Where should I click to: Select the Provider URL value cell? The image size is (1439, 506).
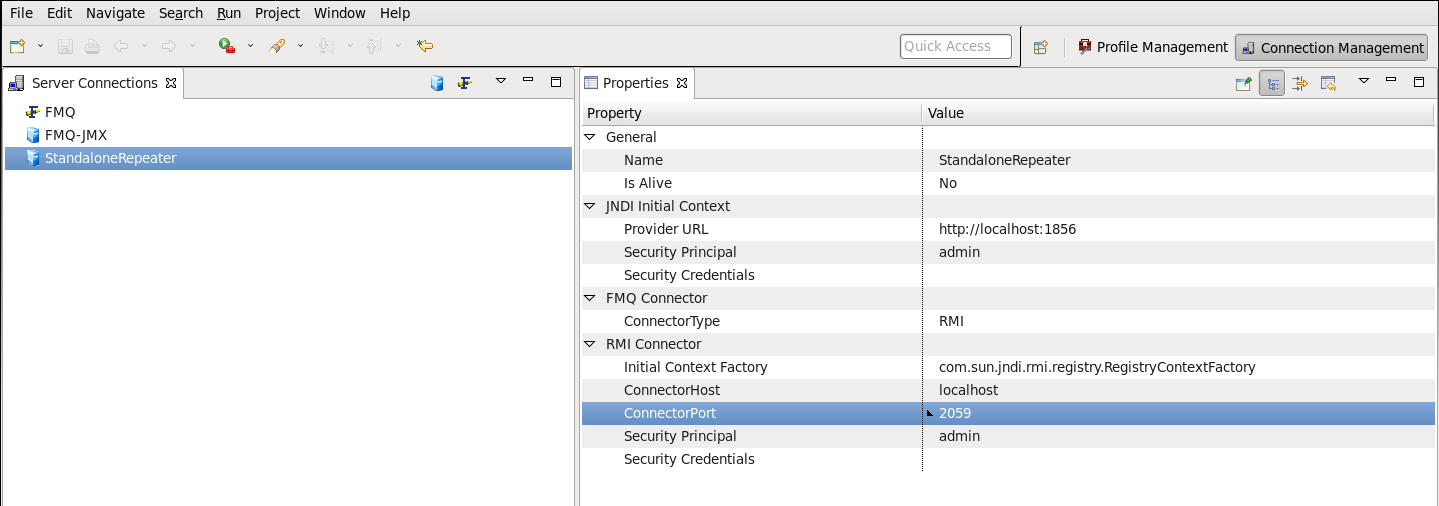[x=1178, y=229]
